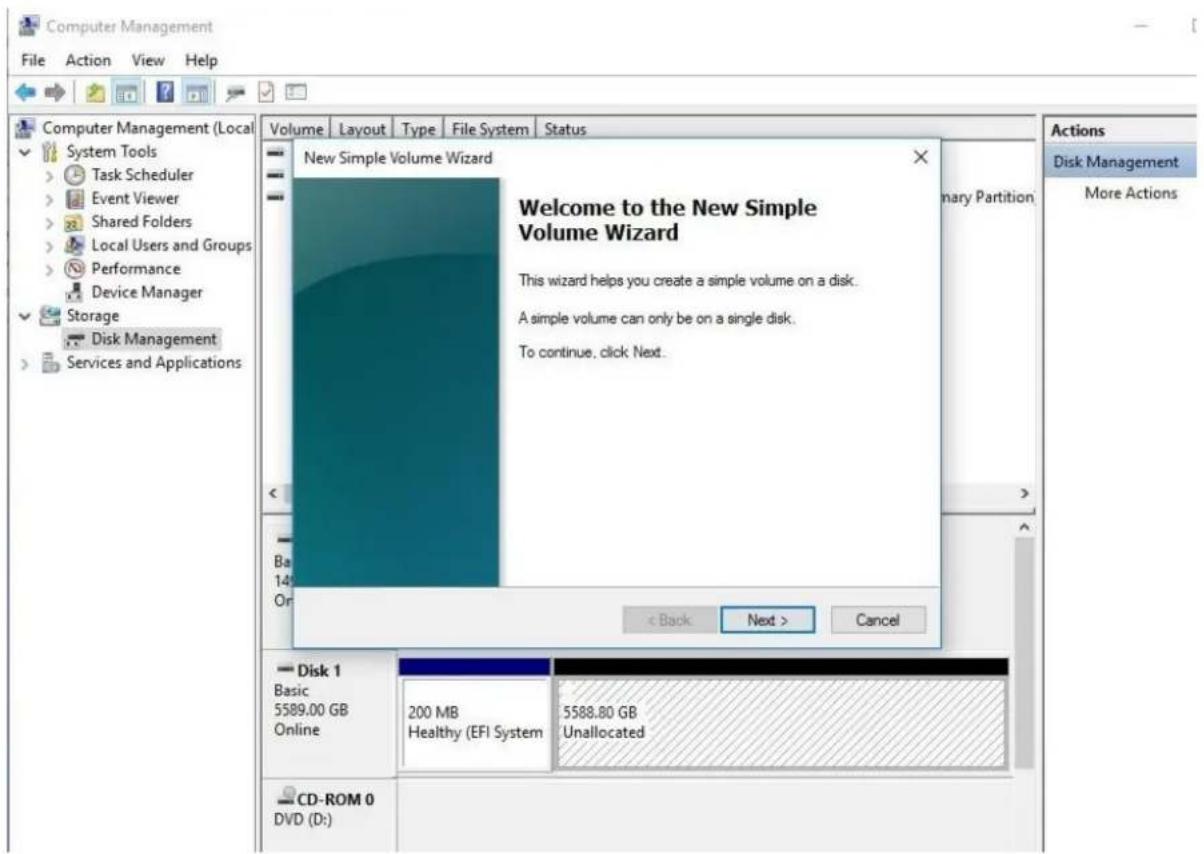Expand the Services and Applications node
This screenshot has height=854, width=1204.
(25, 363)
